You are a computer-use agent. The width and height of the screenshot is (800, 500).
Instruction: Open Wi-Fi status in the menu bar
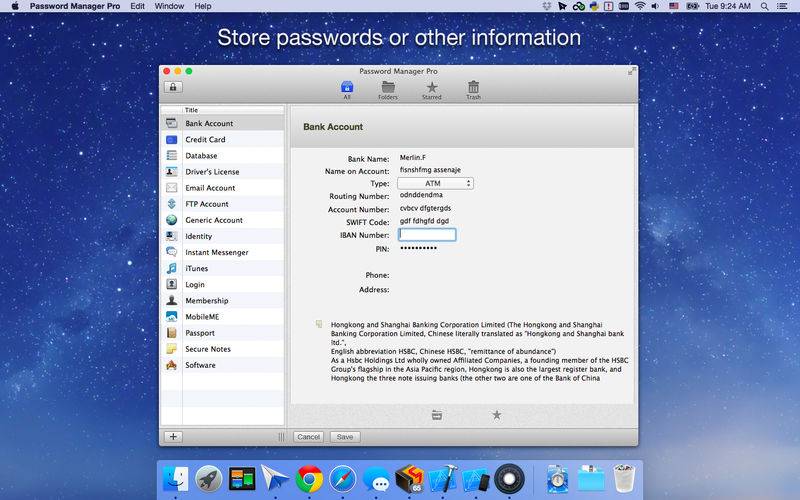click(640, 6)
